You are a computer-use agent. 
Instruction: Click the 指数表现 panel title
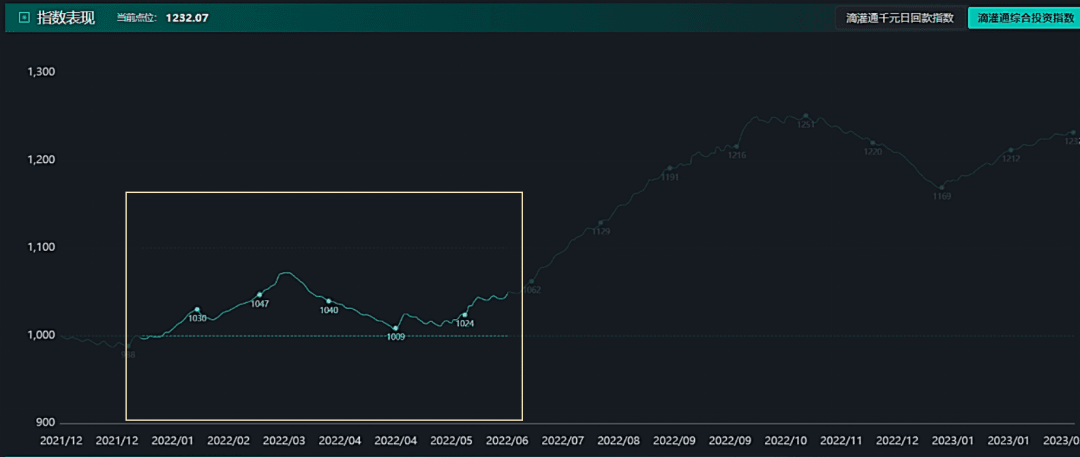(66, 17)
